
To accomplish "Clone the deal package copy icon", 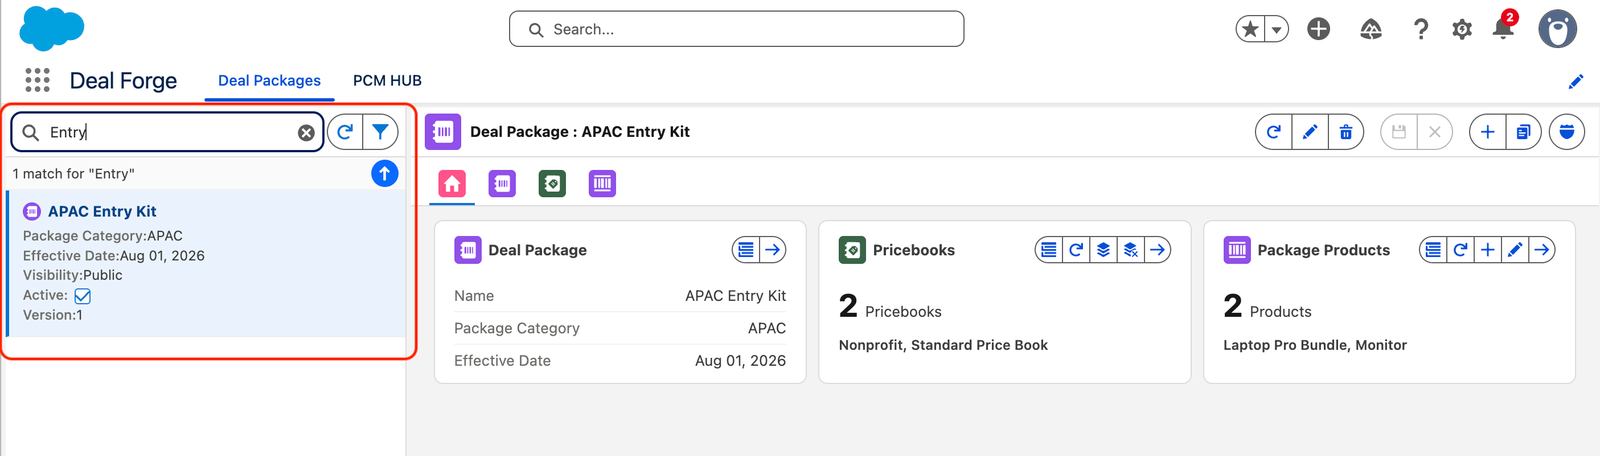I will point(1523,132).
